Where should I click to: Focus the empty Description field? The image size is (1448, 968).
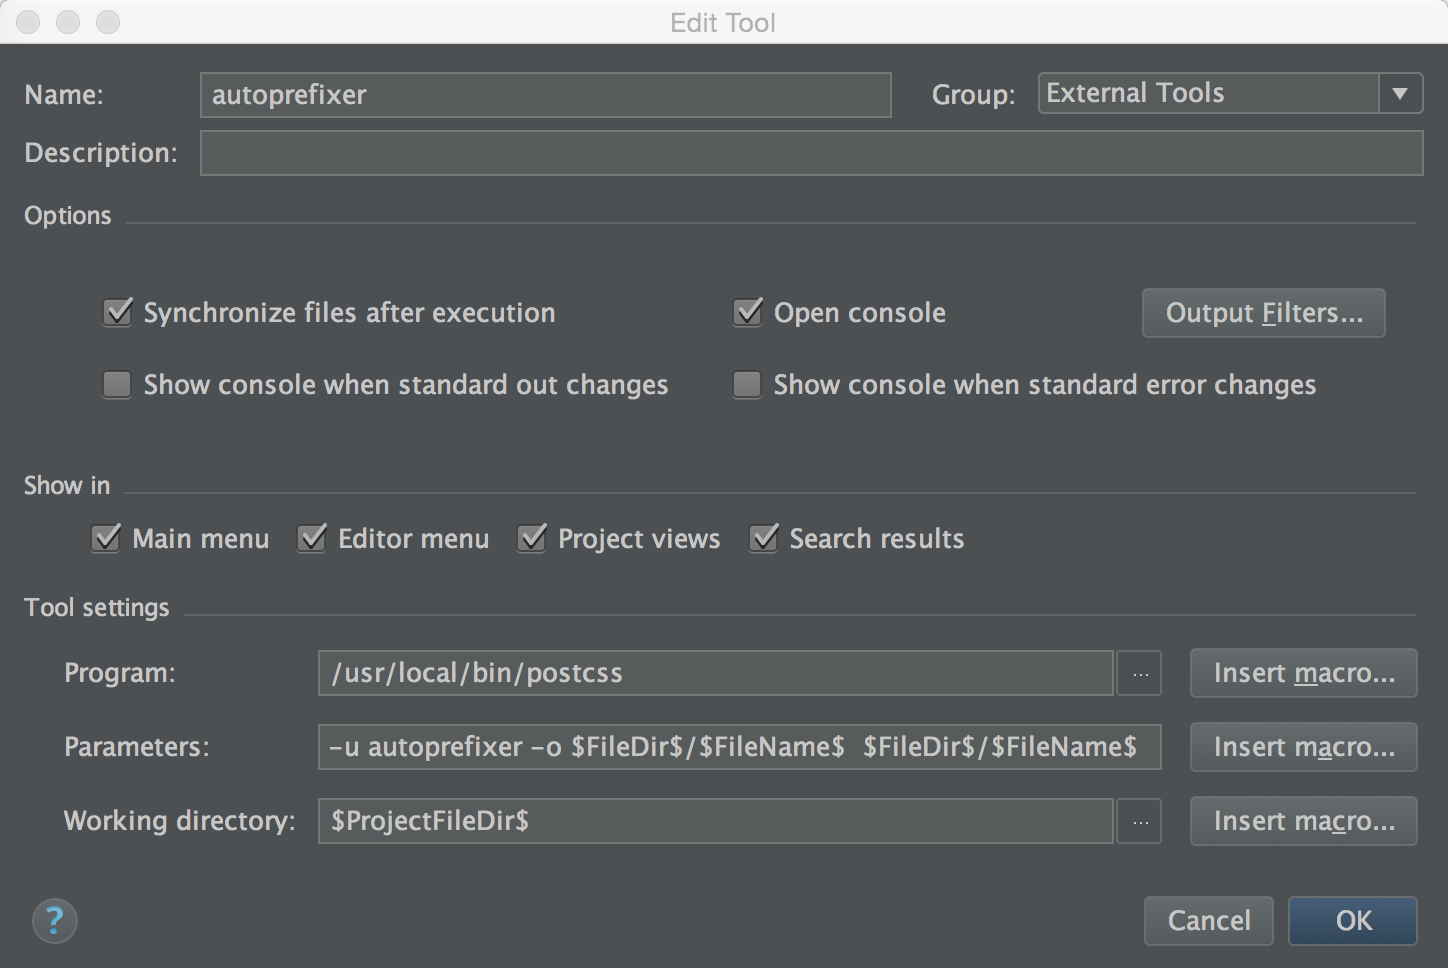click(x=810, y=153)
